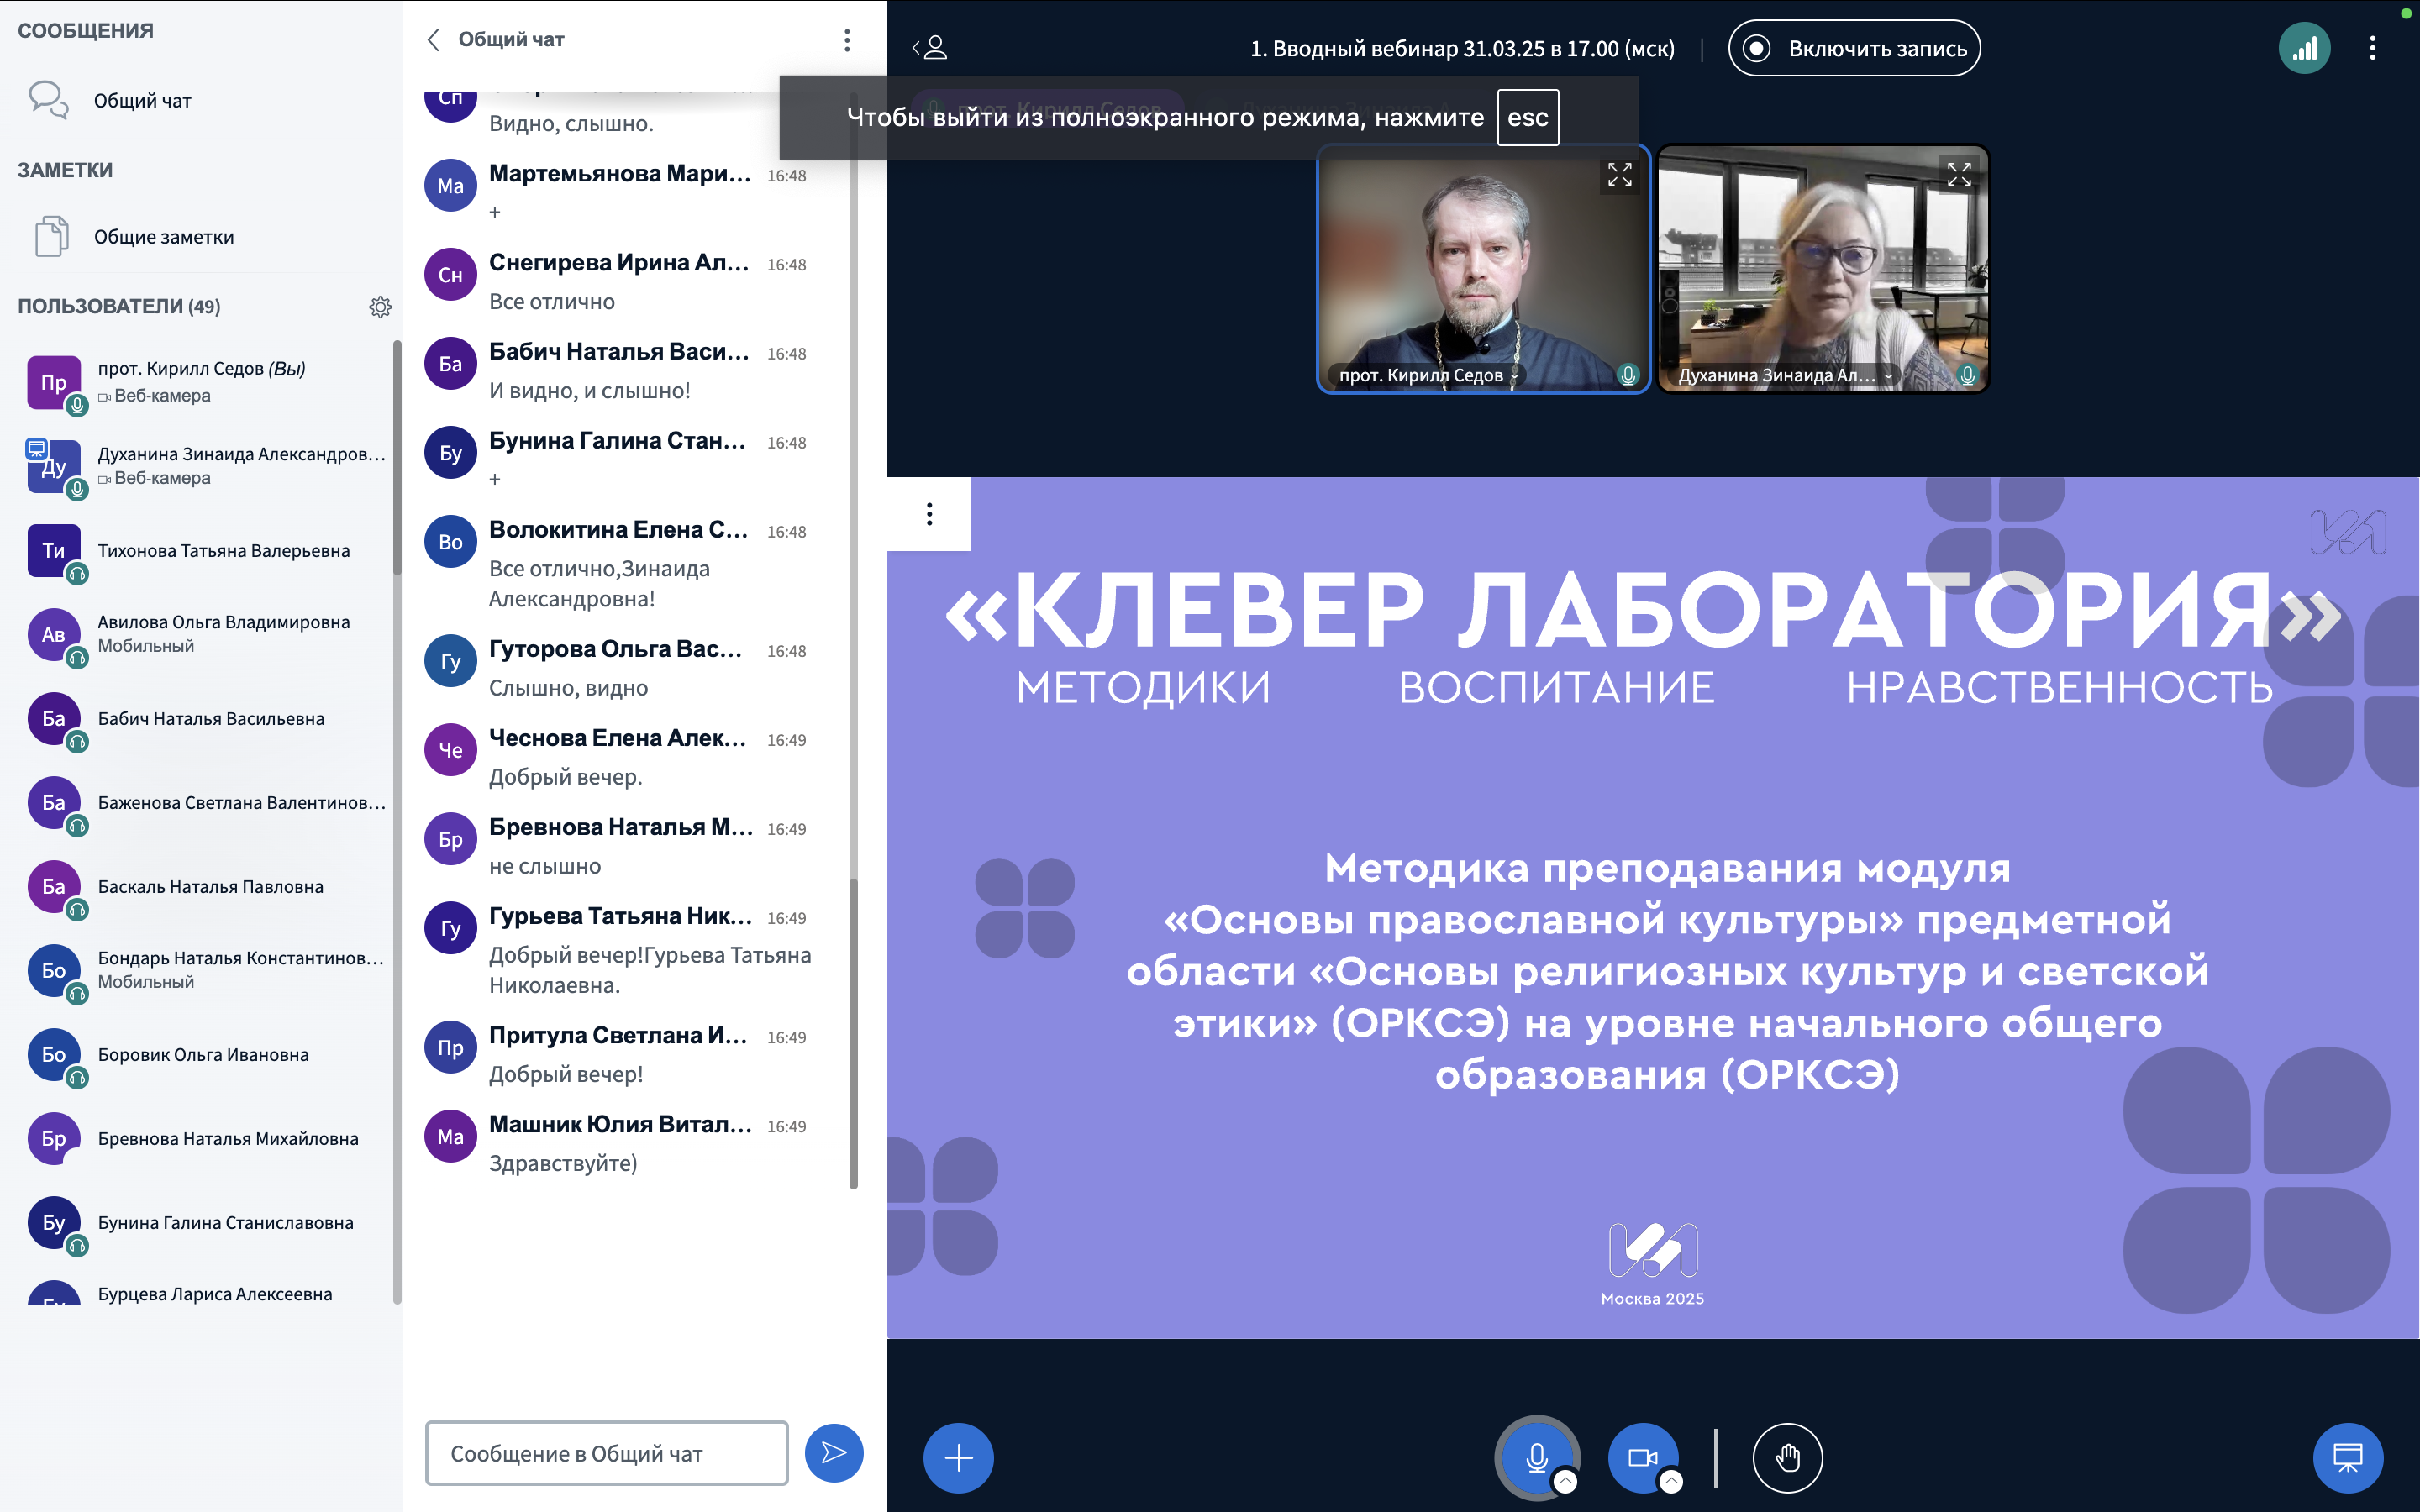This screenshot has width=2420, height=1512.
Task: Open the users list settings gear
Action: click(380, 307)
